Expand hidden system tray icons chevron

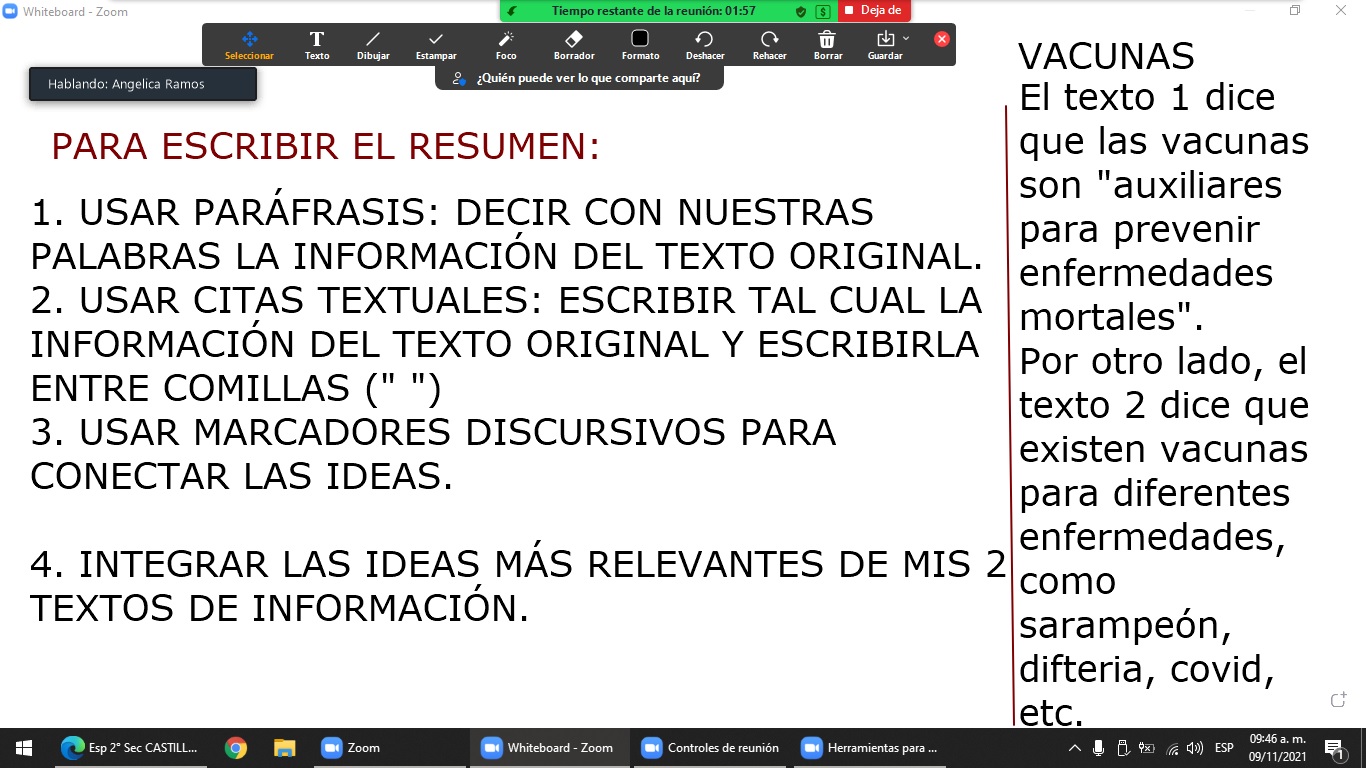click(x=1075, y=748)
